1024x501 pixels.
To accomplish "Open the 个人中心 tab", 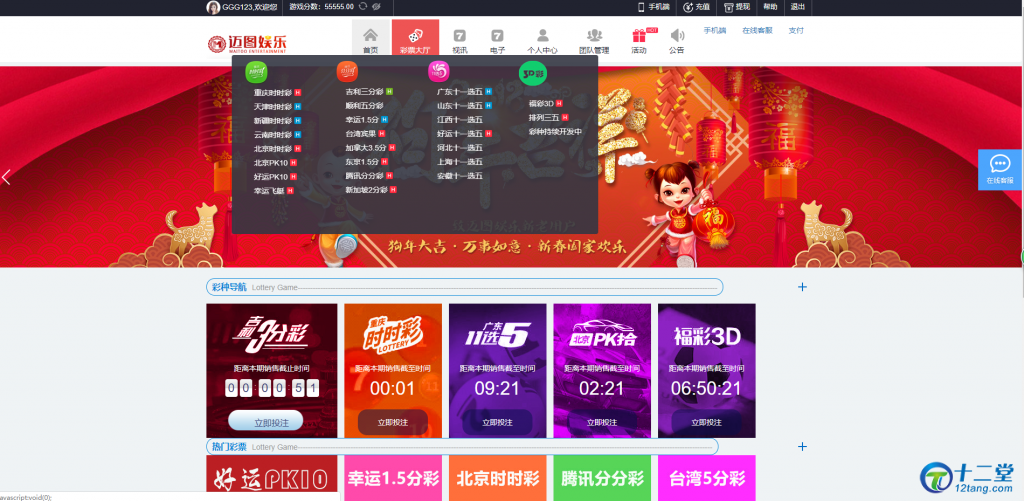I will click(542, 41).
